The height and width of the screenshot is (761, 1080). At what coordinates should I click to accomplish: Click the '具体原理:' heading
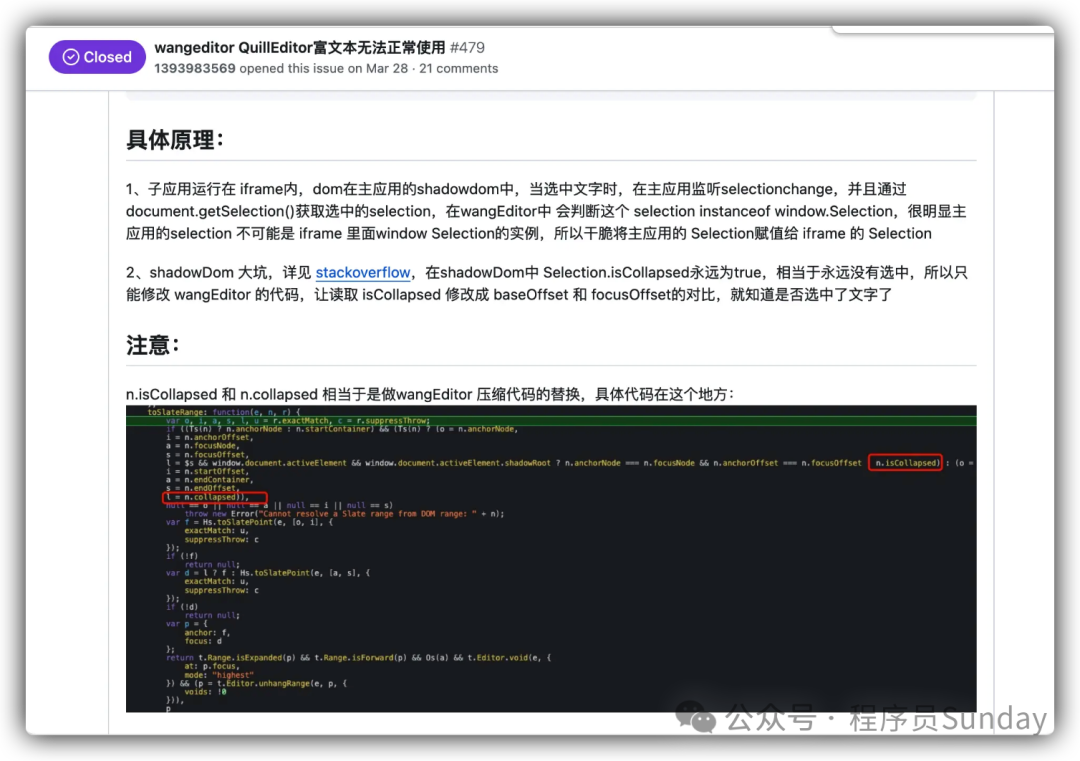coord(175,140)
